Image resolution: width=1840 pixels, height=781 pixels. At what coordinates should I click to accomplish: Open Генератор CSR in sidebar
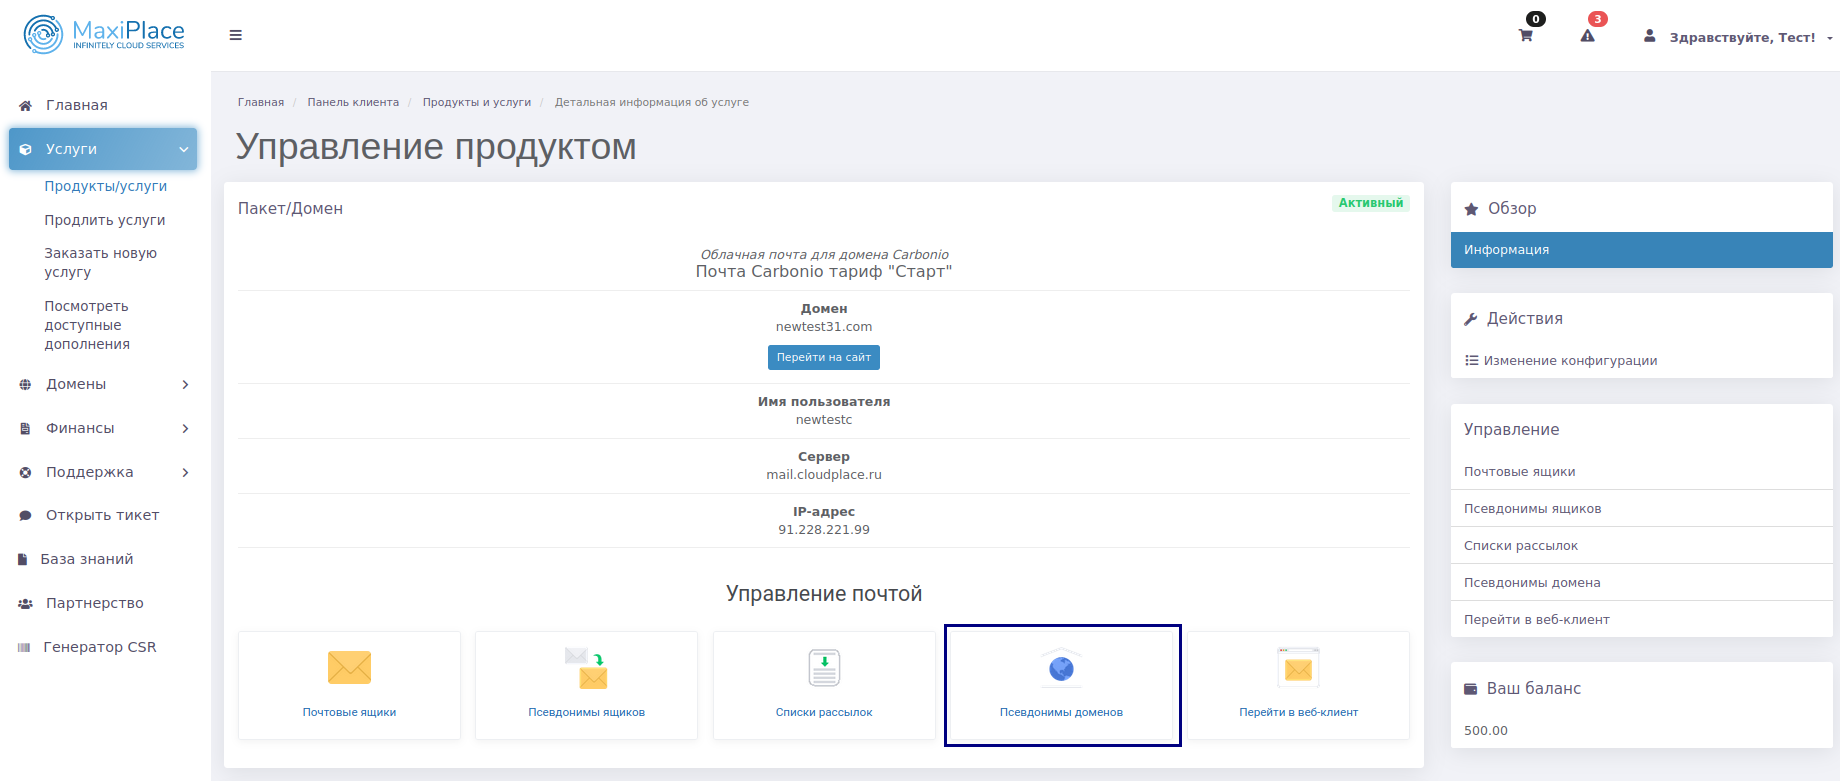100,647
